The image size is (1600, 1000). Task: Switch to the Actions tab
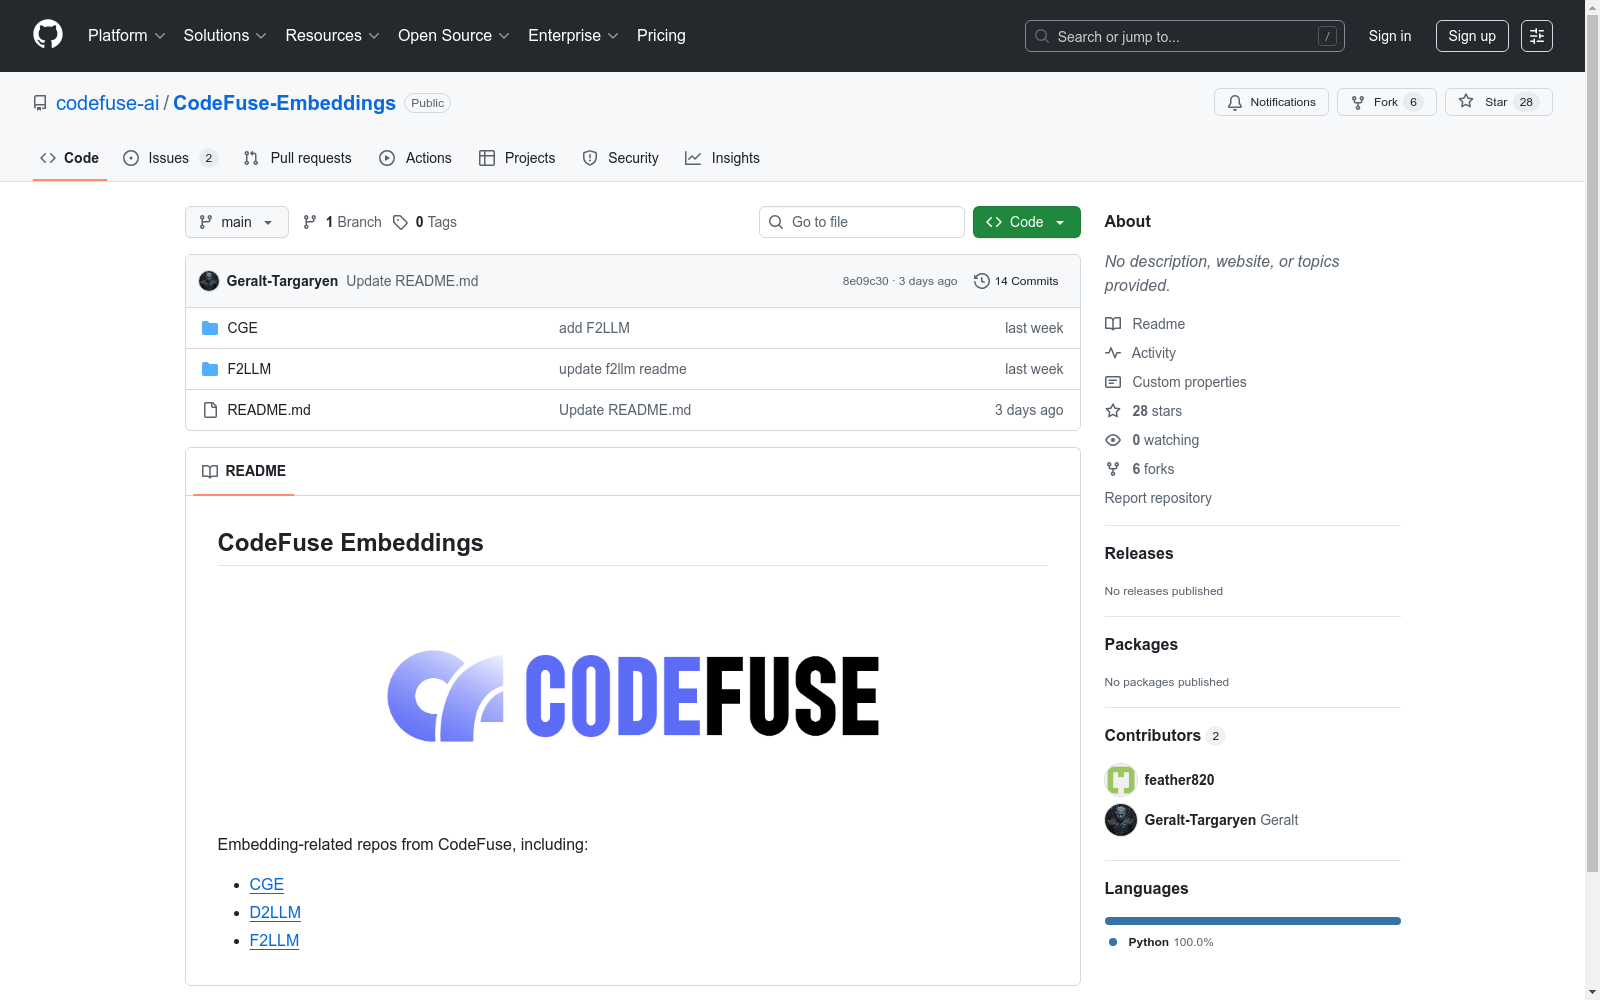[415, 158]
